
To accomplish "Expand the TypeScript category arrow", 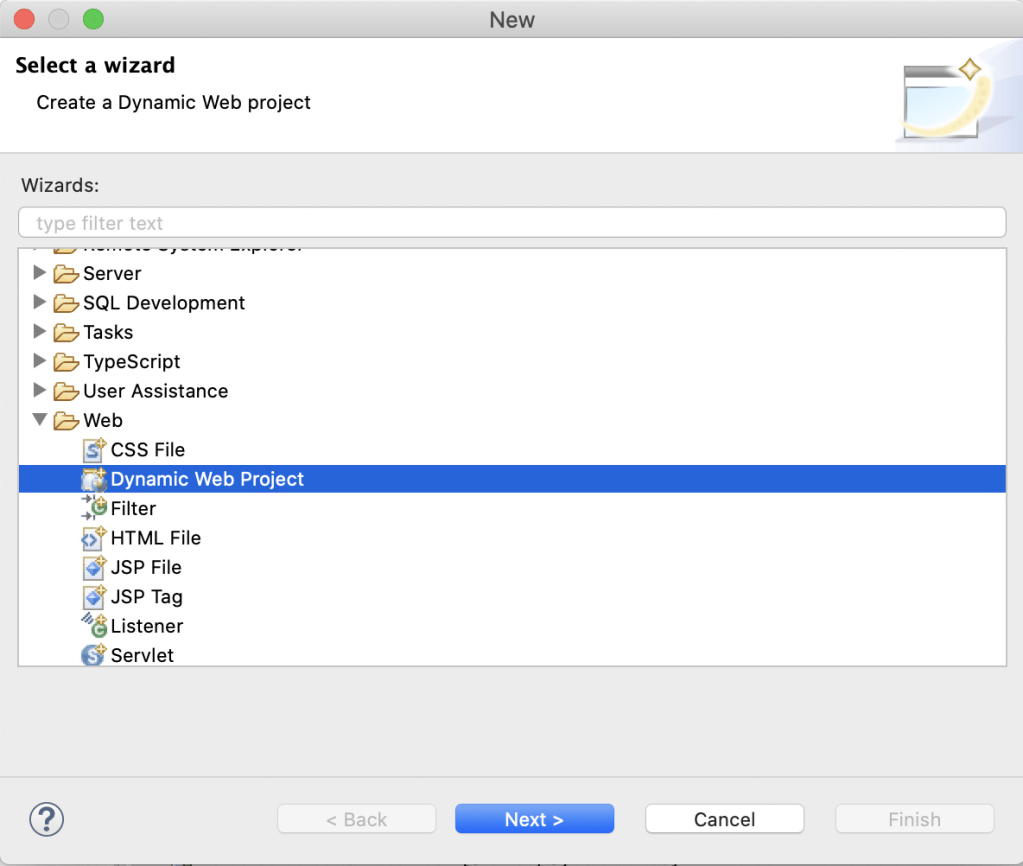I will click(40, 361).
